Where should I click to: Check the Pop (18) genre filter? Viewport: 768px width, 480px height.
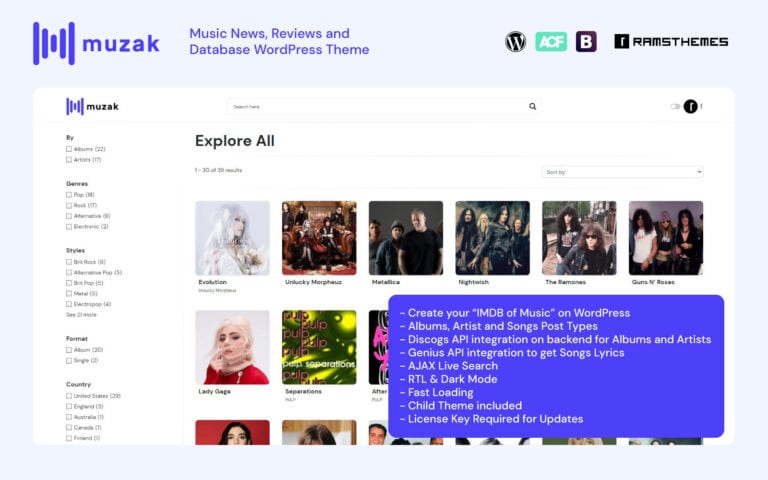click(69, 195)
